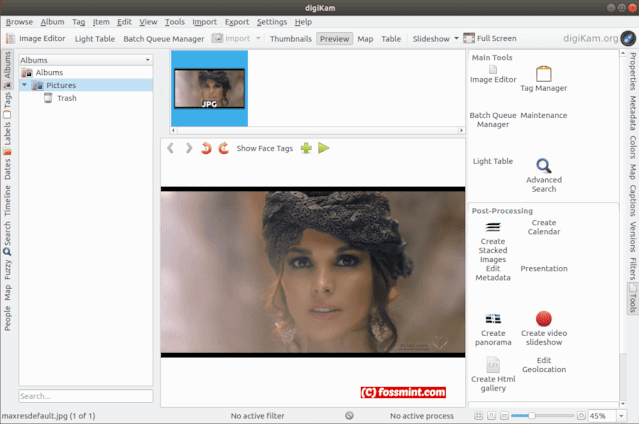639x424 pixels.
Task: Rotate the preview image left
Action: pyautogui.click(x=206, y=148)
